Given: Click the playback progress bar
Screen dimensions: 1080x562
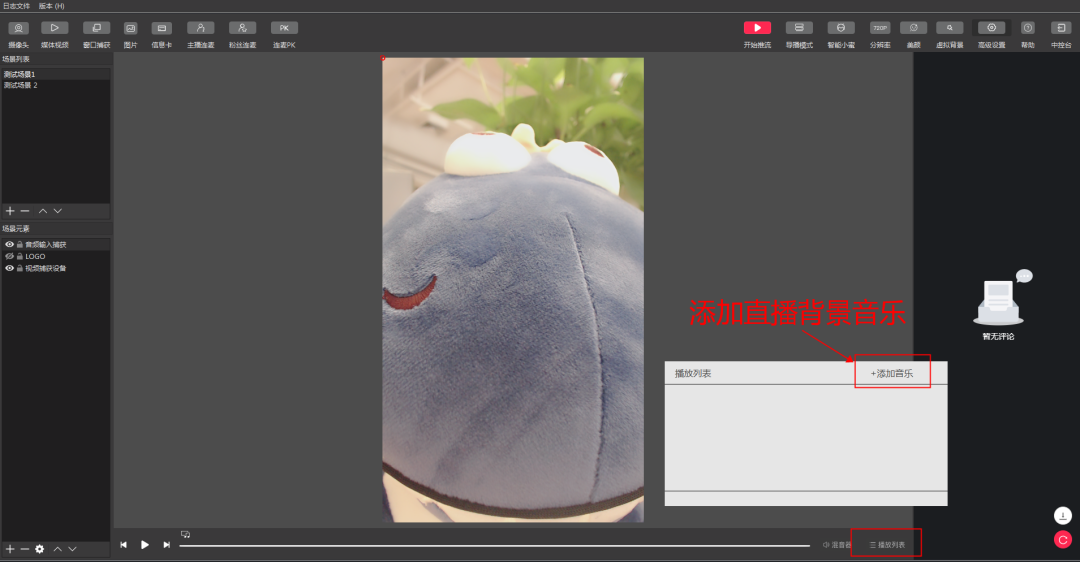Looking at the screenshot, I should click(495, 545).
